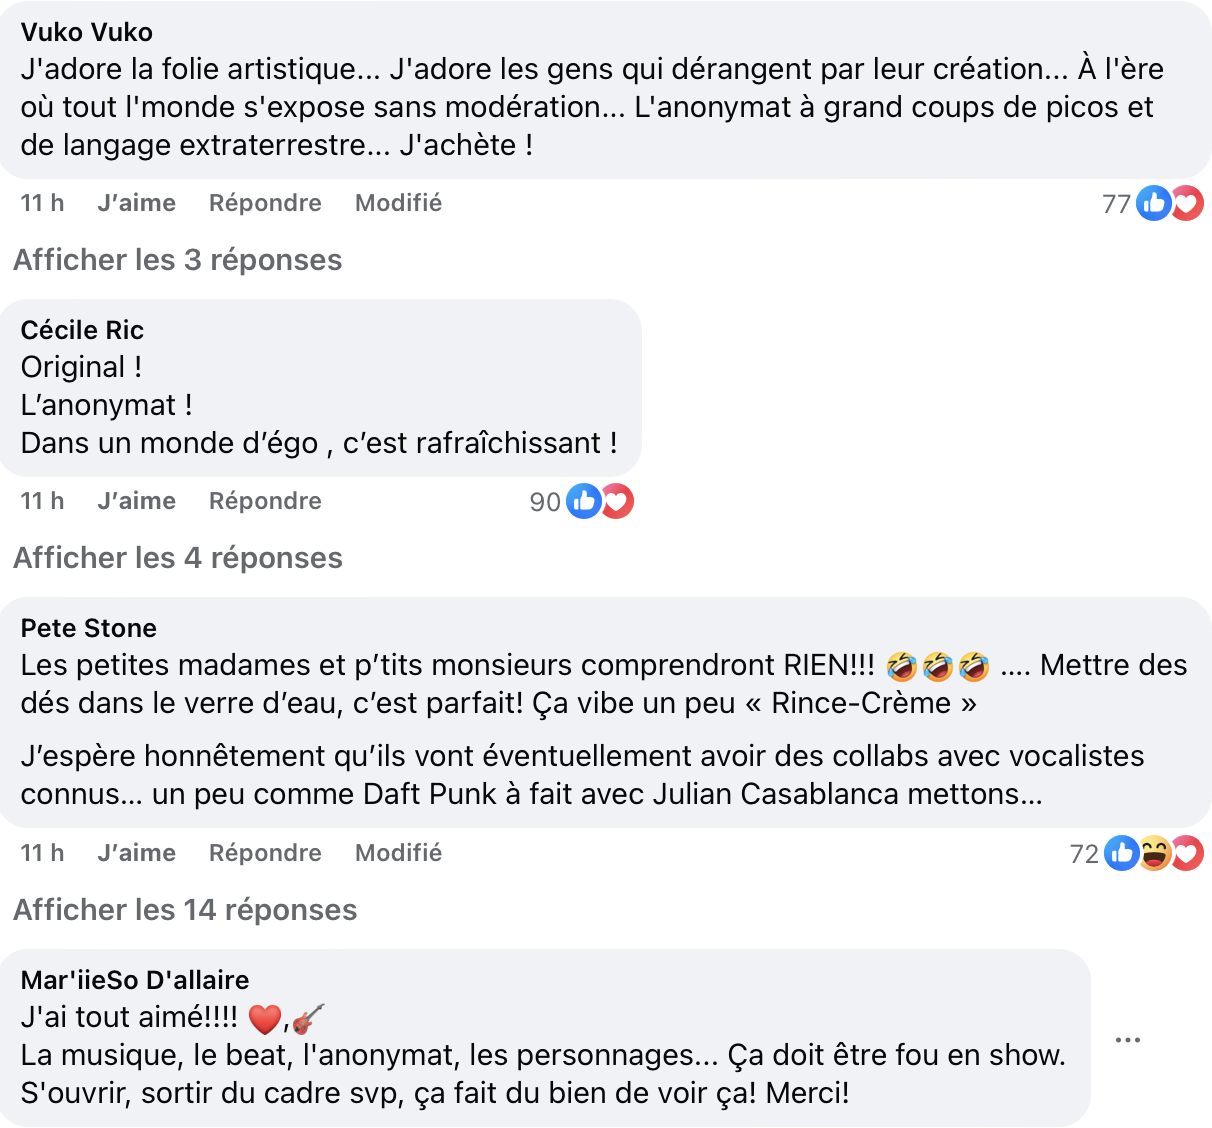Show the 14 replies under Pete Stone's comment
This screenshot has height=1128, width=1212.
click(184, 910)
